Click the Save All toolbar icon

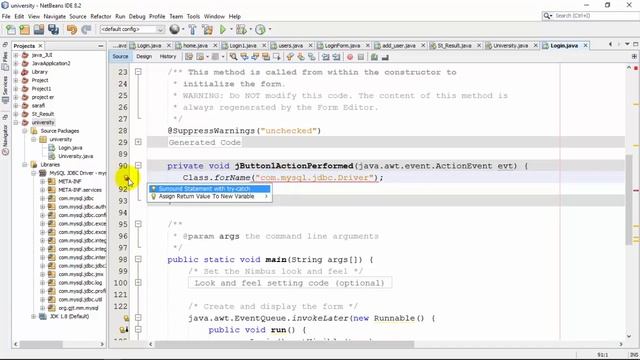pos(53,29)
